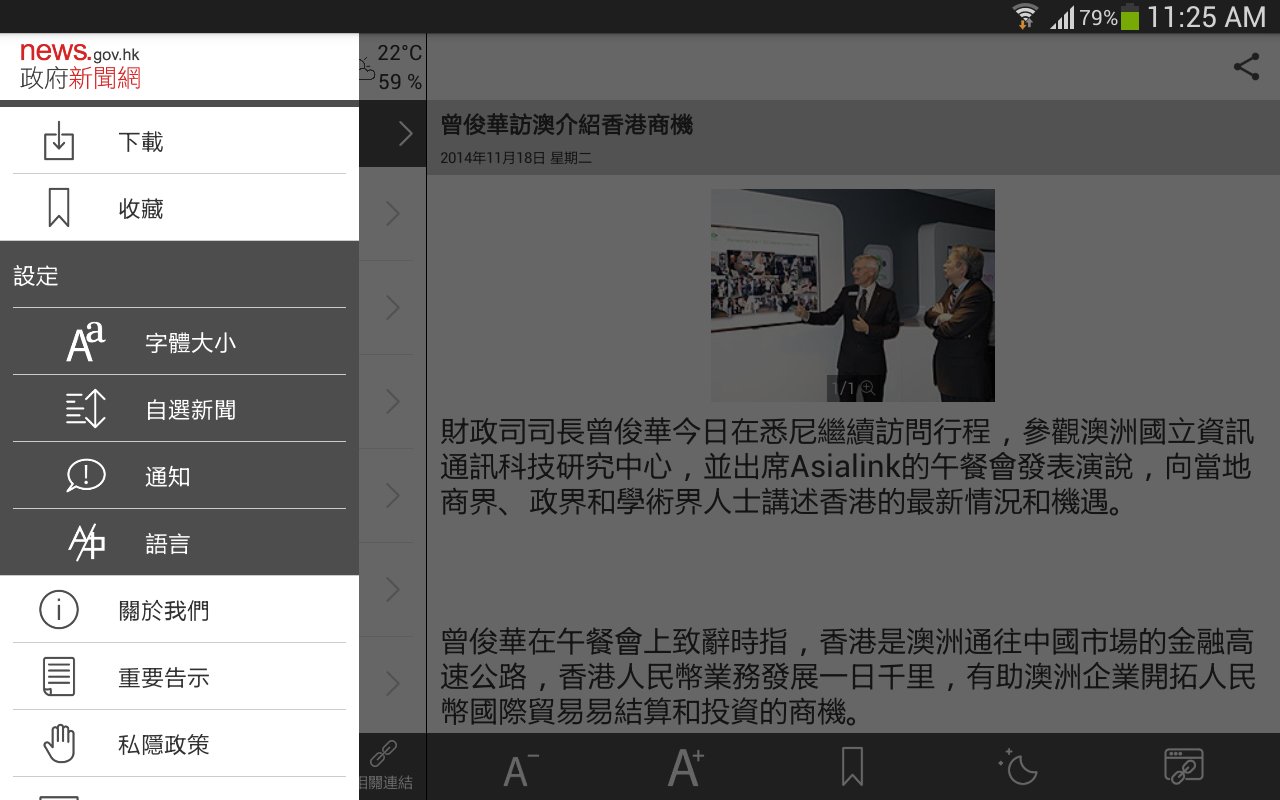Tap the 59 % humidity reading
The image size is (1280, 800).
(400, 82)
